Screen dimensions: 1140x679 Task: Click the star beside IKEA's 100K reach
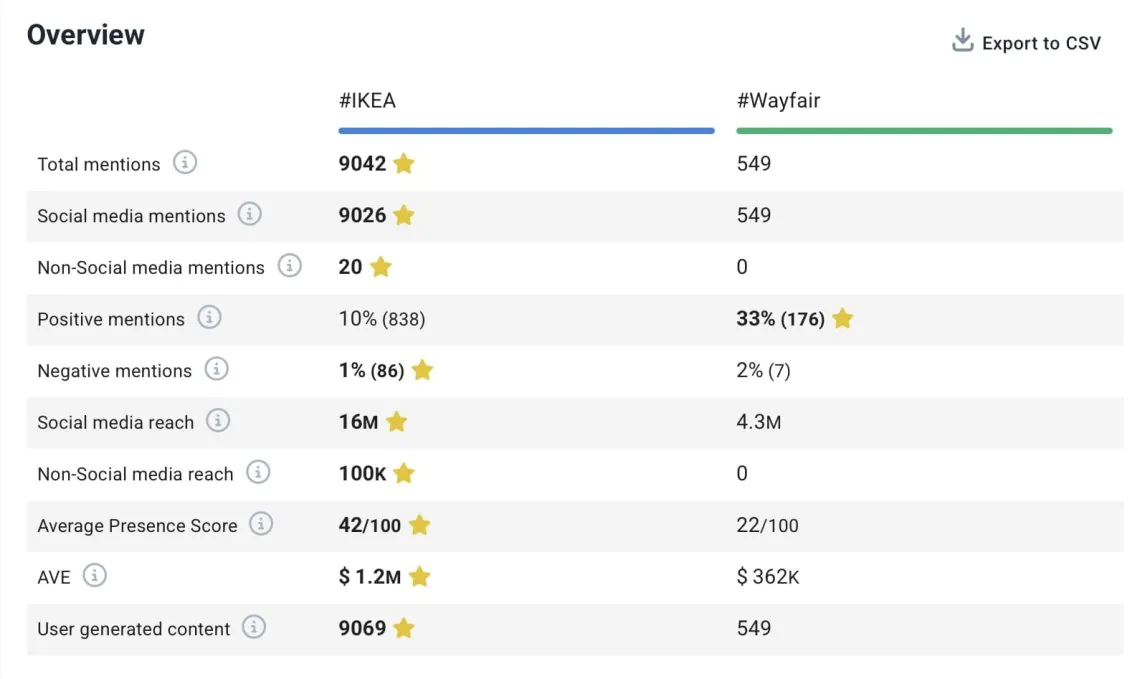[404, 473]
